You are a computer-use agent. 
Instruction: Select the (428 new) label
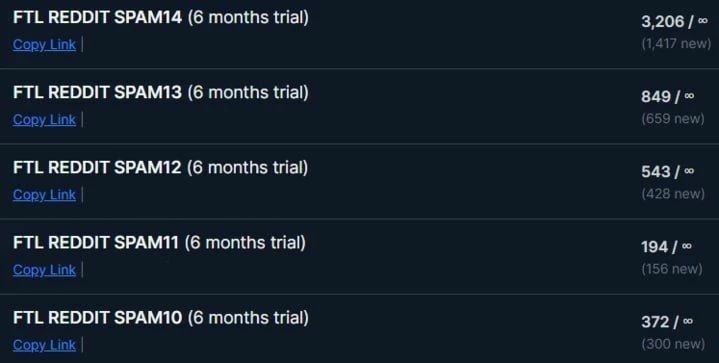point(673,194)
